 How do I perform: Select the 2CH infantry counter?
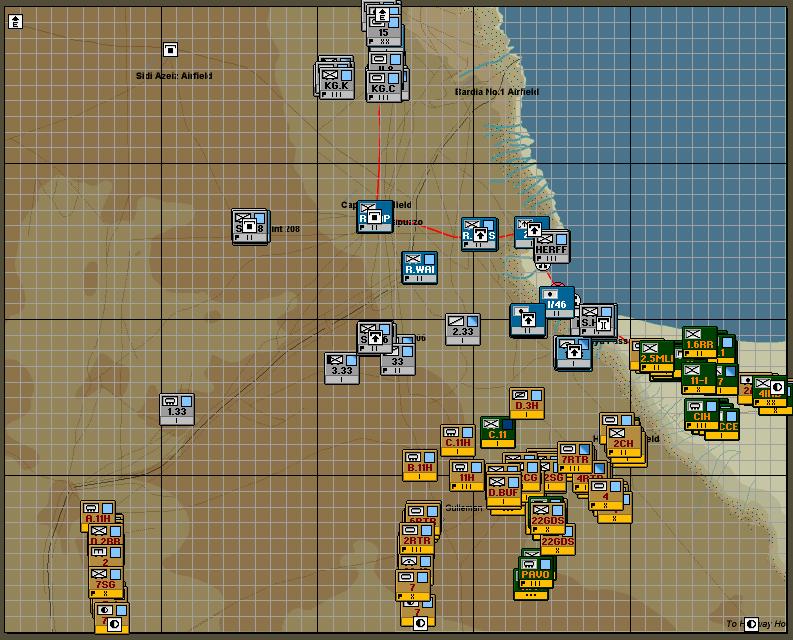pos(624,441)
